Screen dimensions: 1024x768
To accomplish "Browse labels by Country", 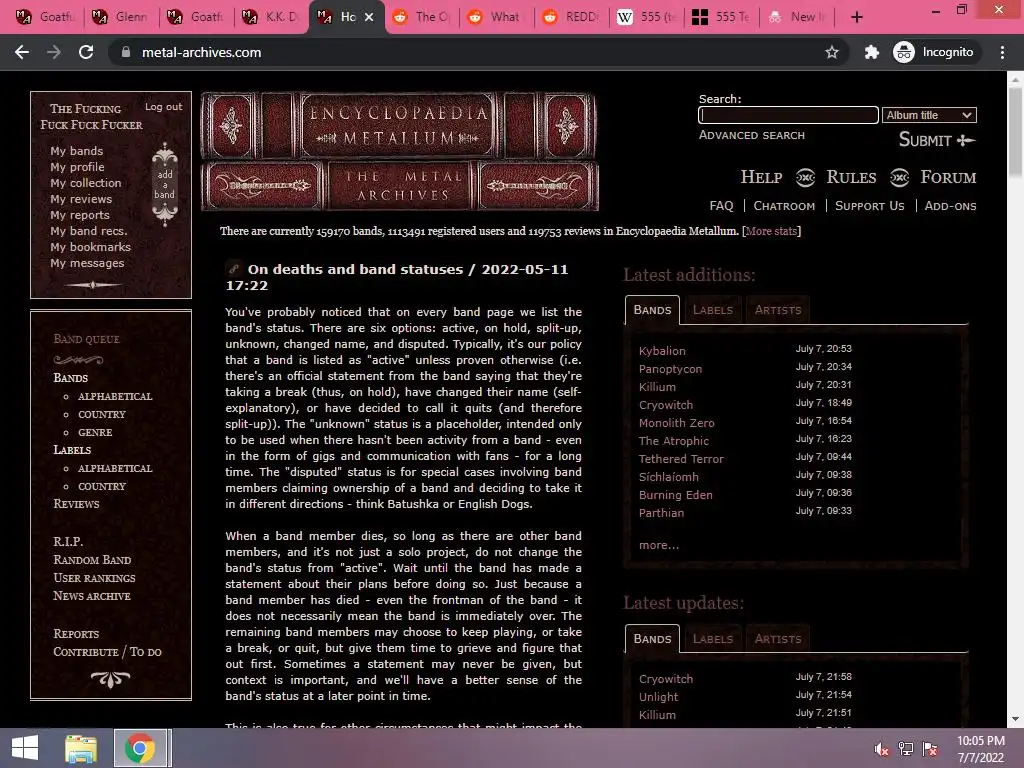I will click(x=102, y=487).
